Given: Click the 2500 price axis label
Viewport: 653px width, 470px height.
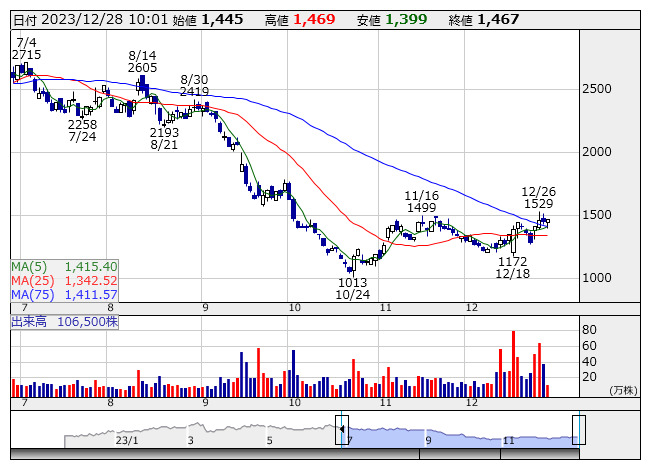Looking at the screenshot, I should 597,89.
